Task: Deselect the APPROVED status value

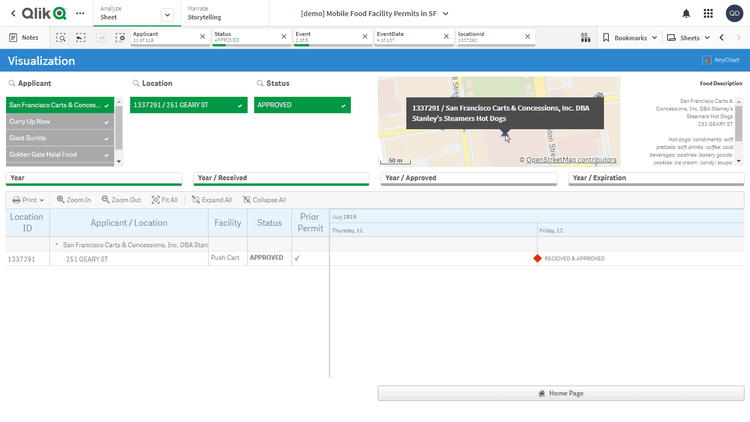Action: point(302,104)
